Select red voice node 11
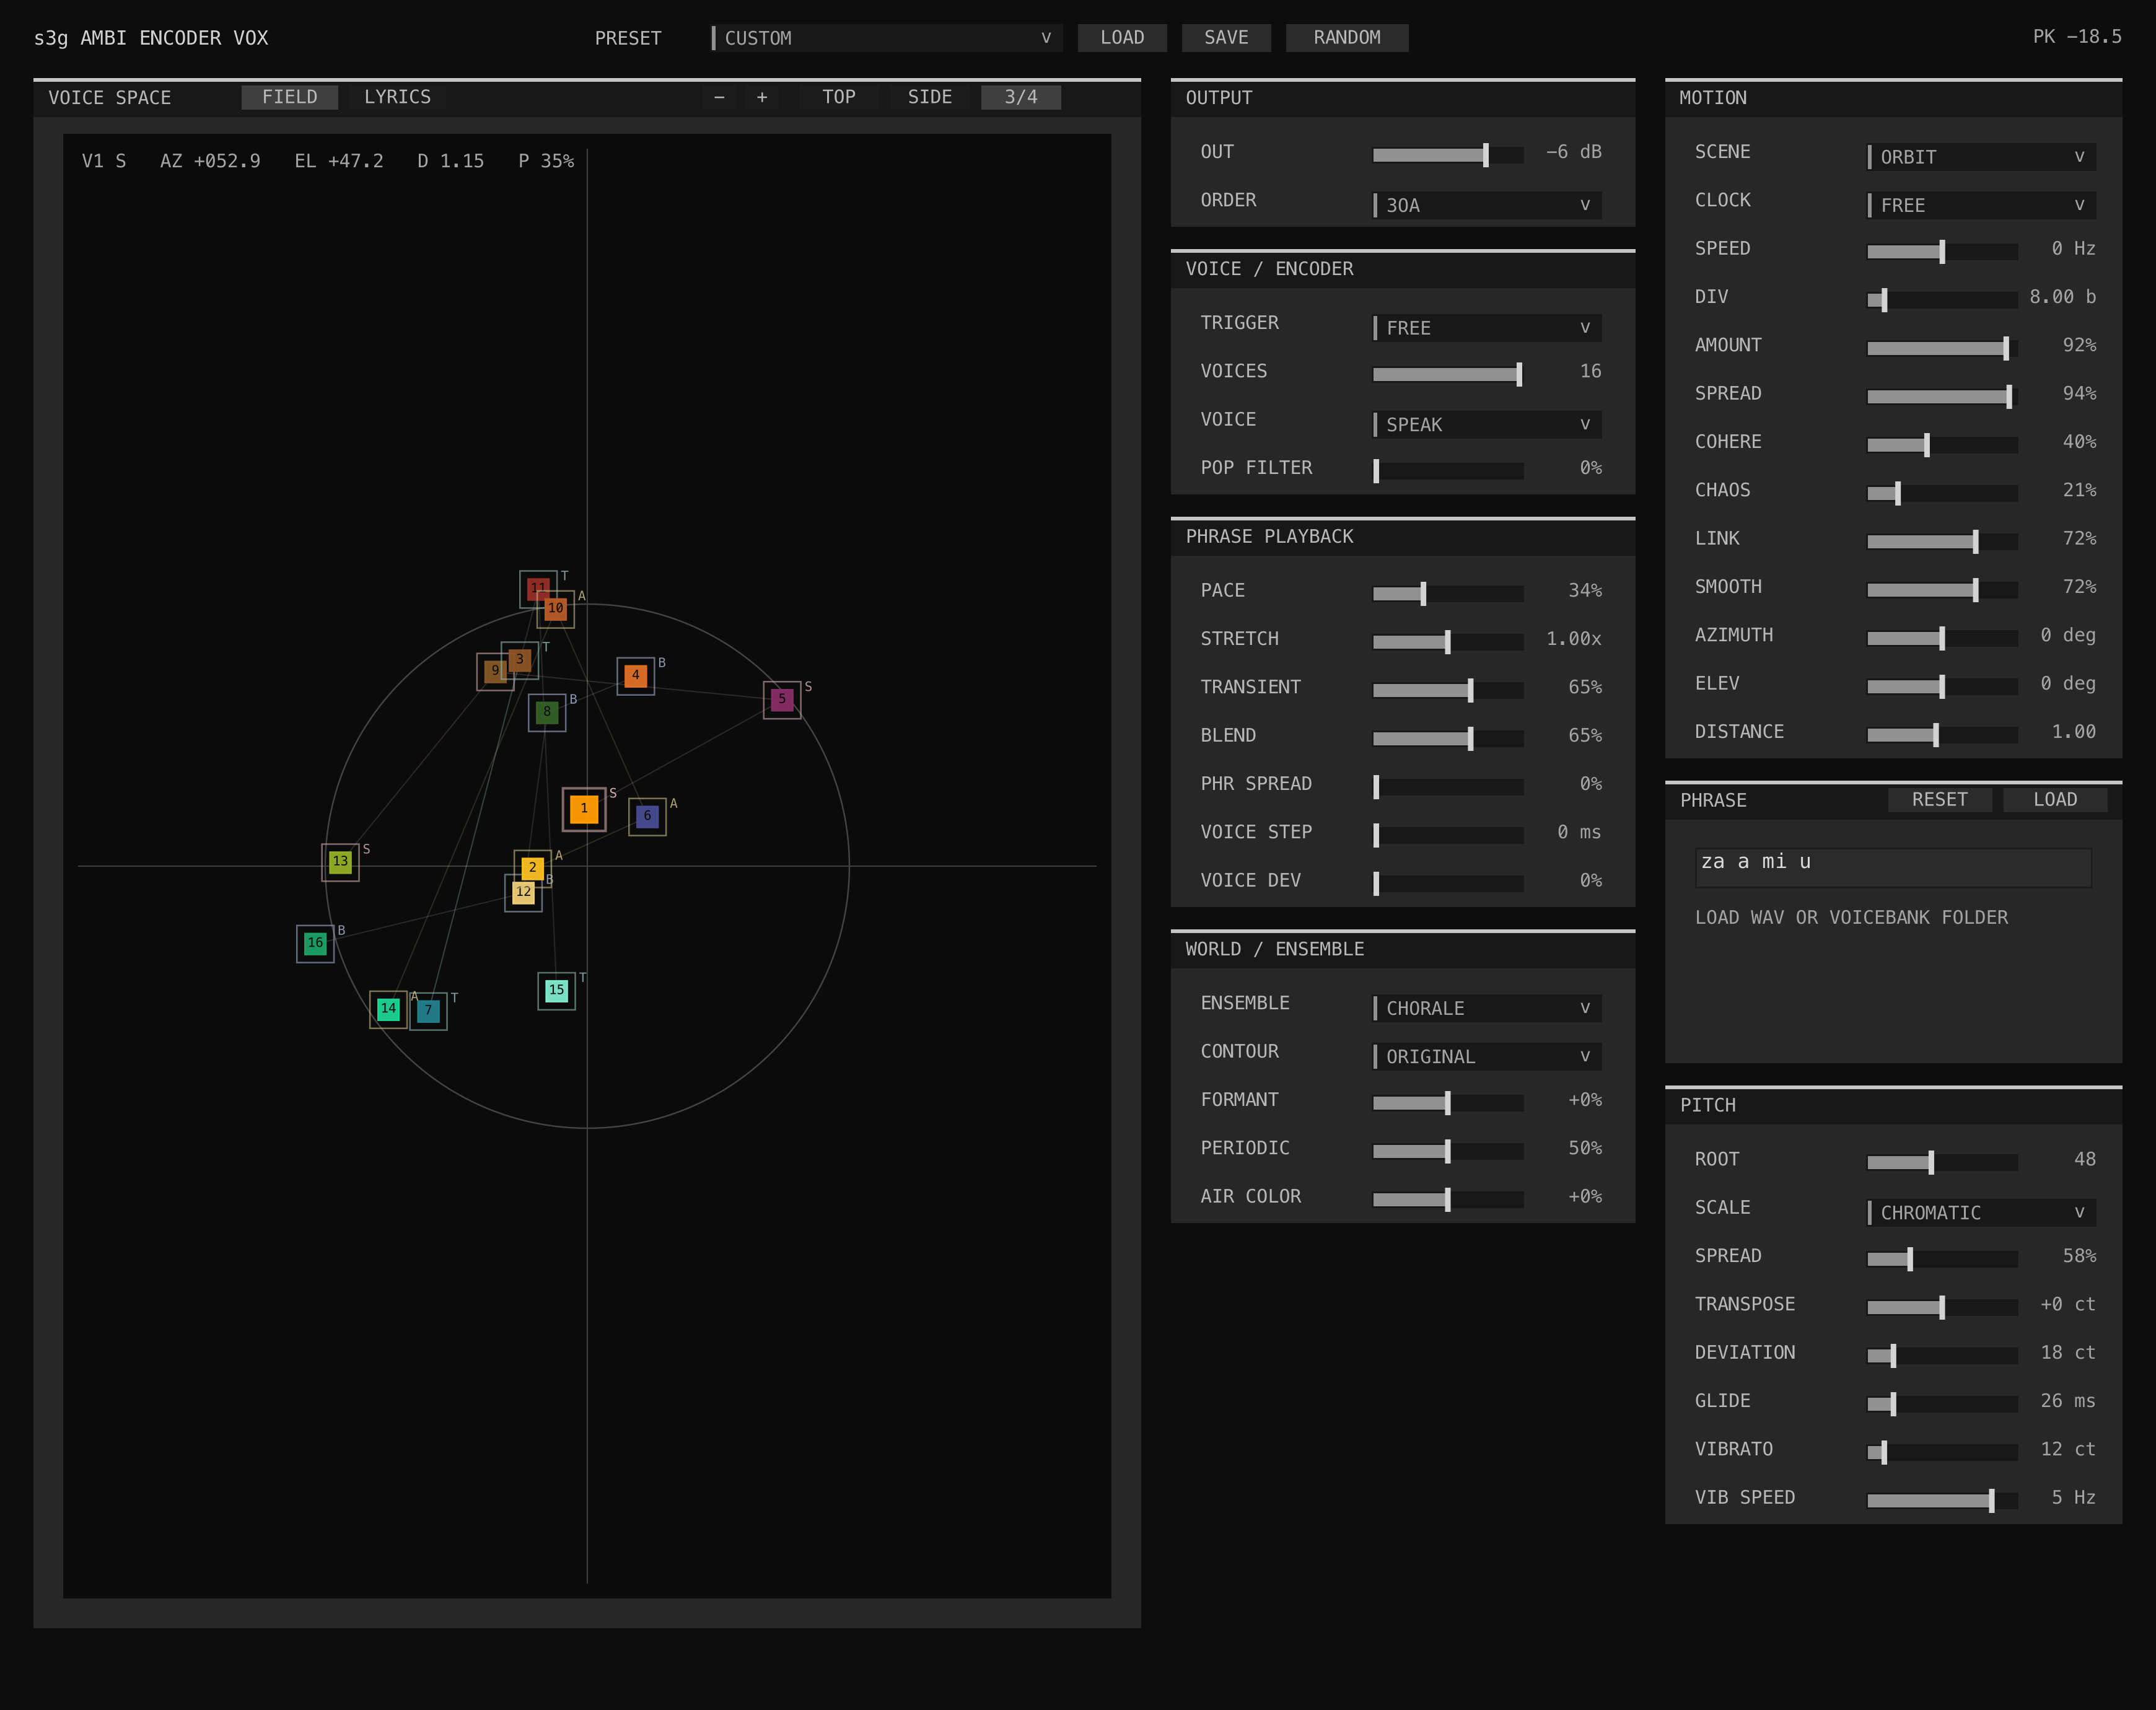The width and height of the screenshot is (2156, 1710). tap(538, 589)
